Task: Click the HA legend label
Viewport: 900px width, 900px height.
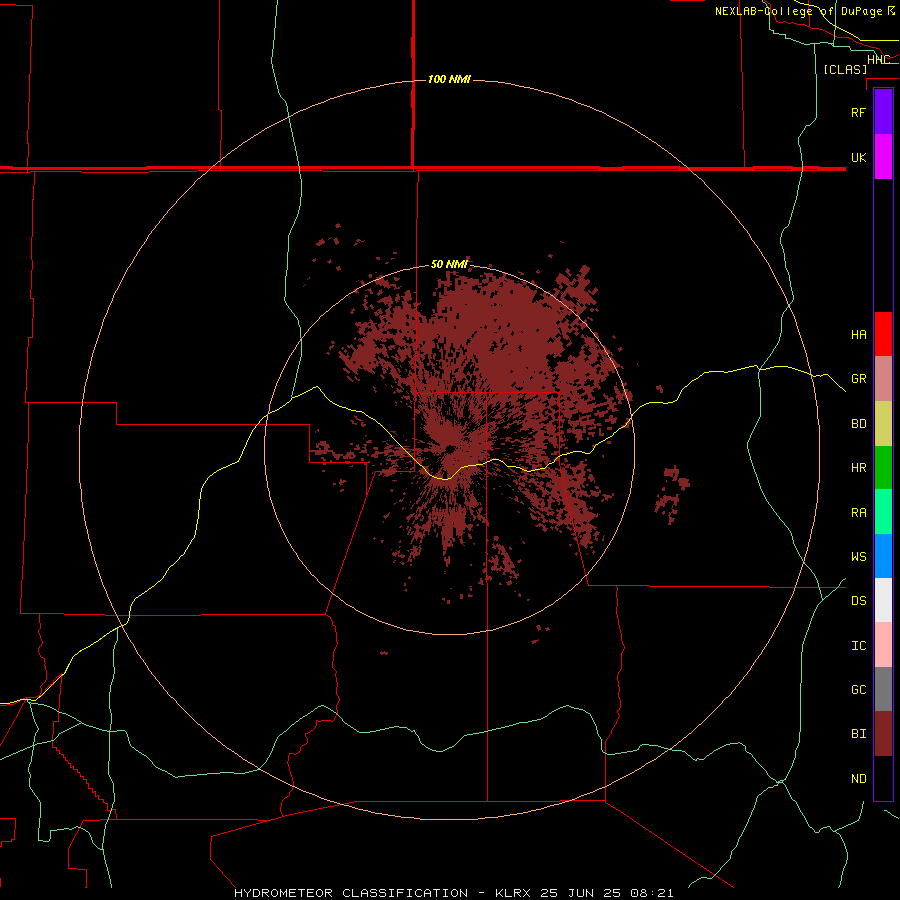Action: click(859, 335)
